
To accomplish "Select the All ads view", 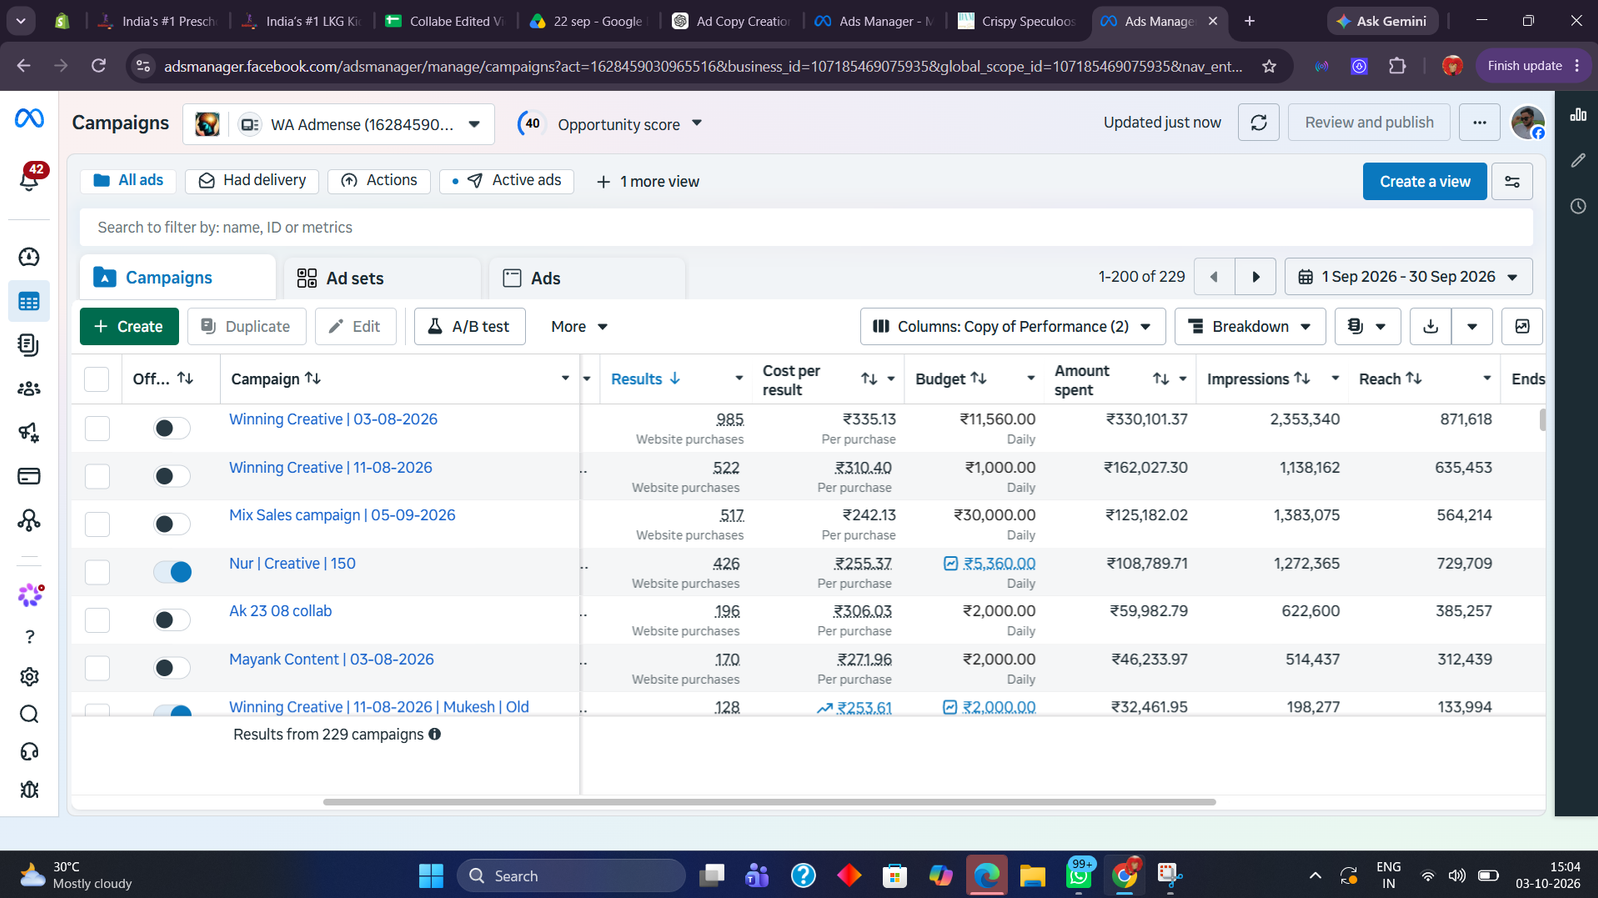I will 128,181.
